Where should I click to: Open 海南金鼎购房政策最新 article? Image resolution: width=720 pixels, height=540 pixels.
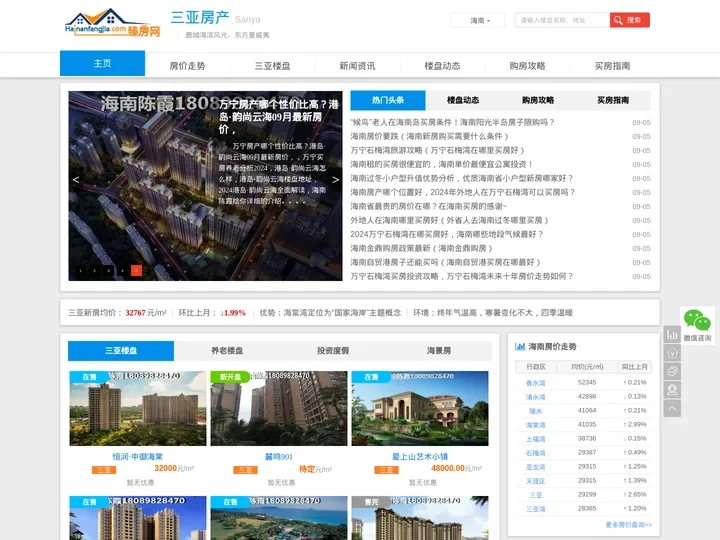(x=421, y=248)
